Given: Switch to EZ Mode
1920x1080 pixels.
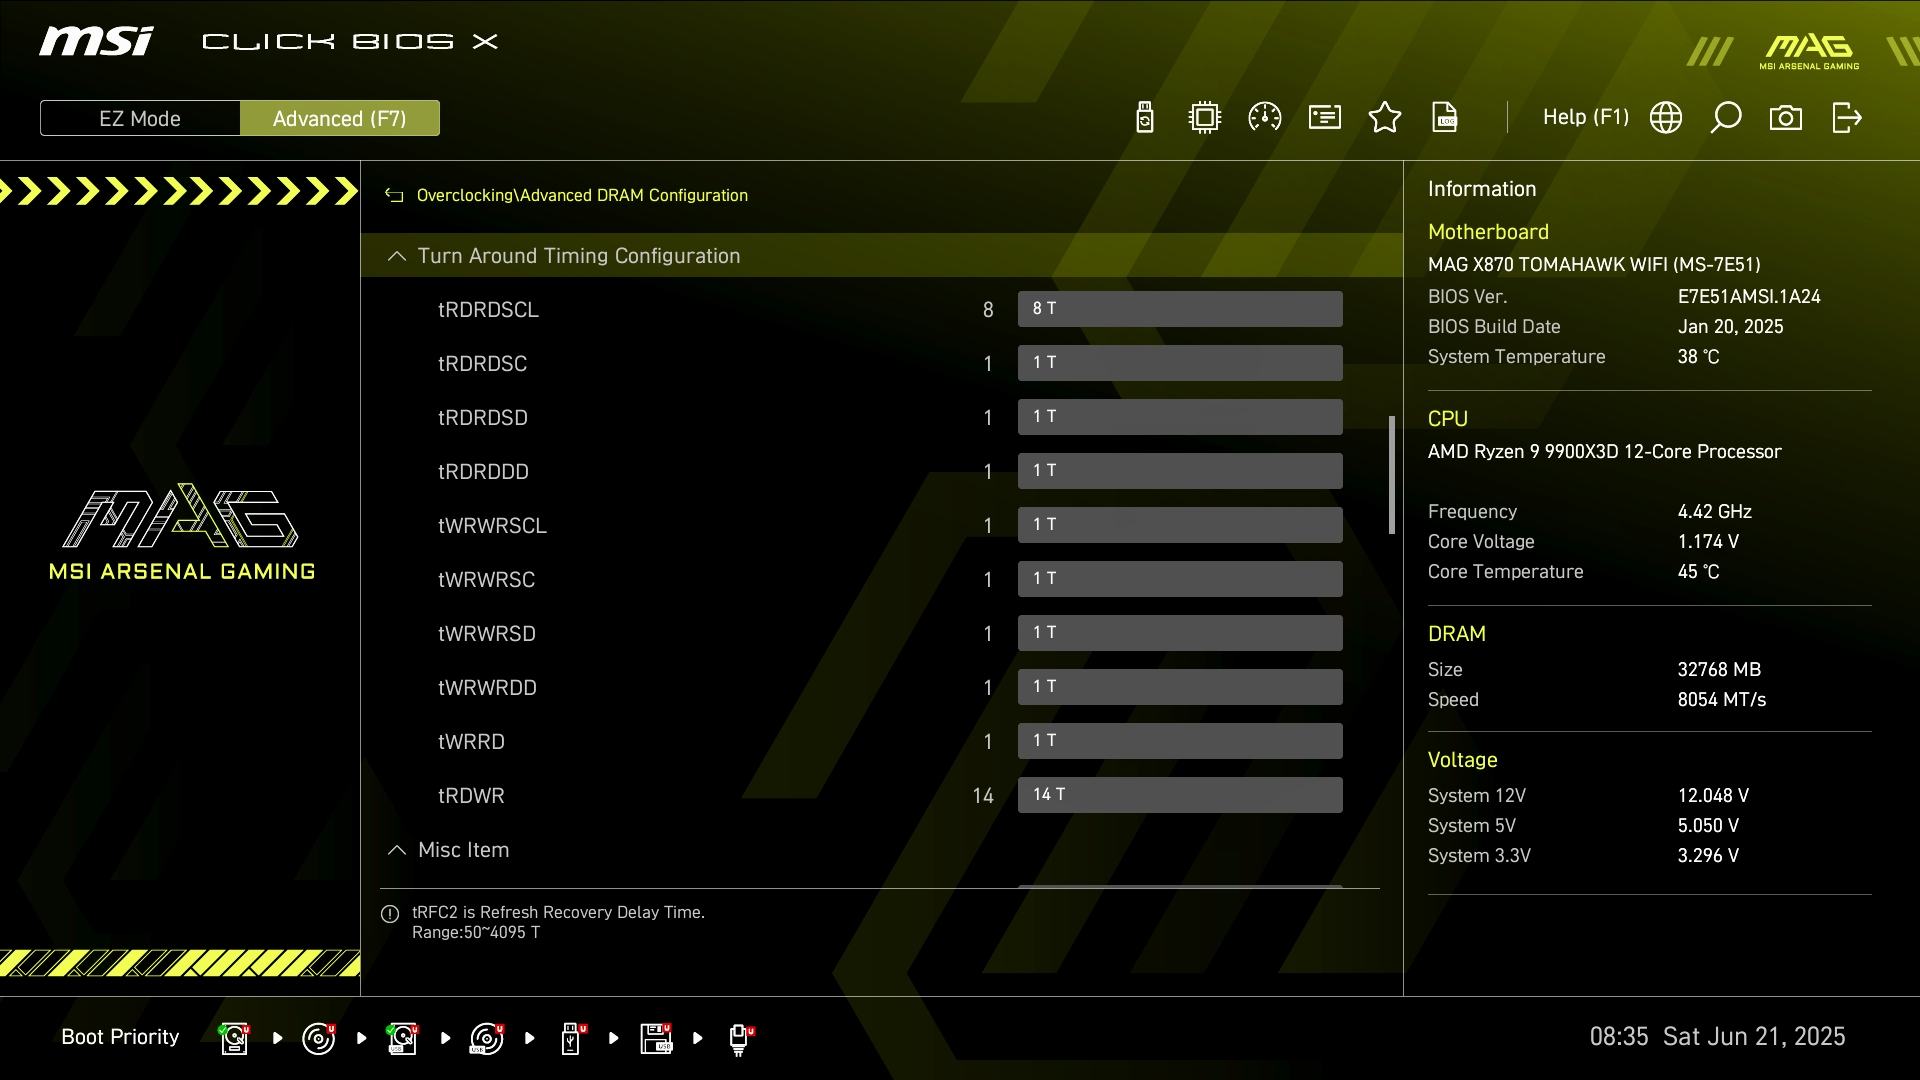Looking at the screenshot, I should click(140, 118).
